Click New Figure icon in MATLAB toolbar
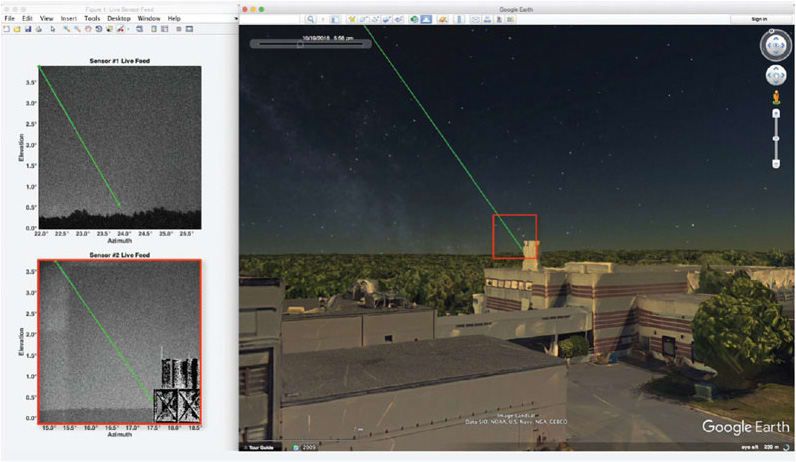The image size is (796, 462). 6,29
